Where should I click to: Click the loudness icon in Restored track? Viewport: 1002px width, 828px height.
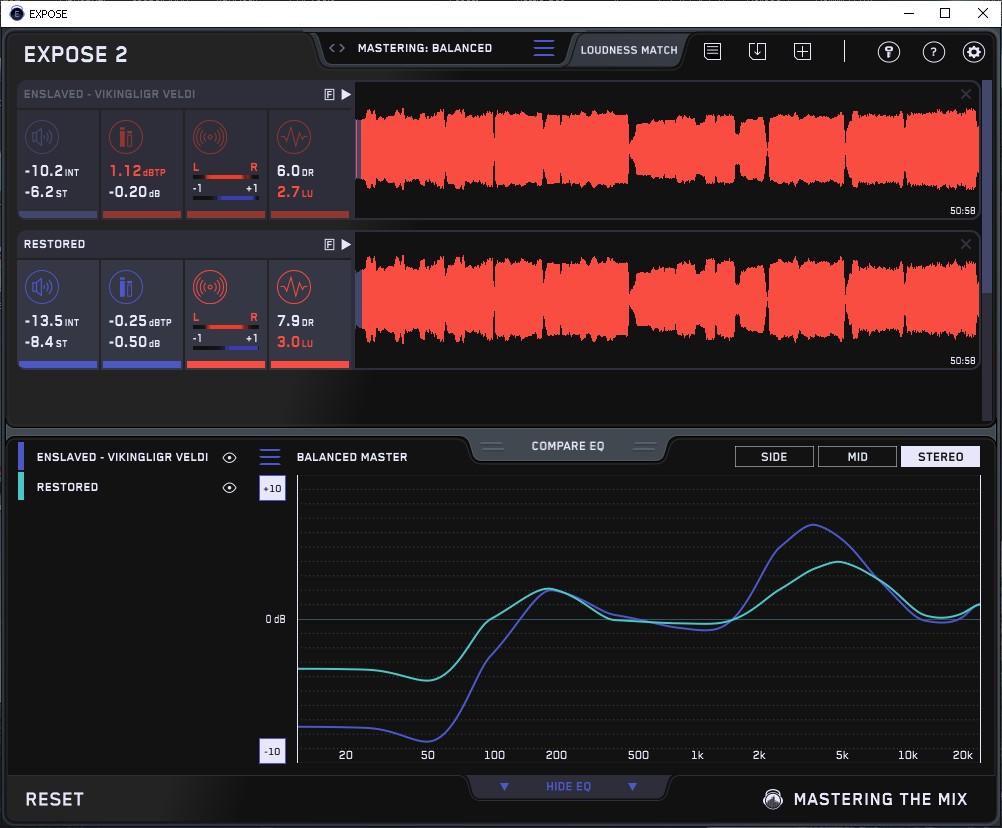point(42,287)
